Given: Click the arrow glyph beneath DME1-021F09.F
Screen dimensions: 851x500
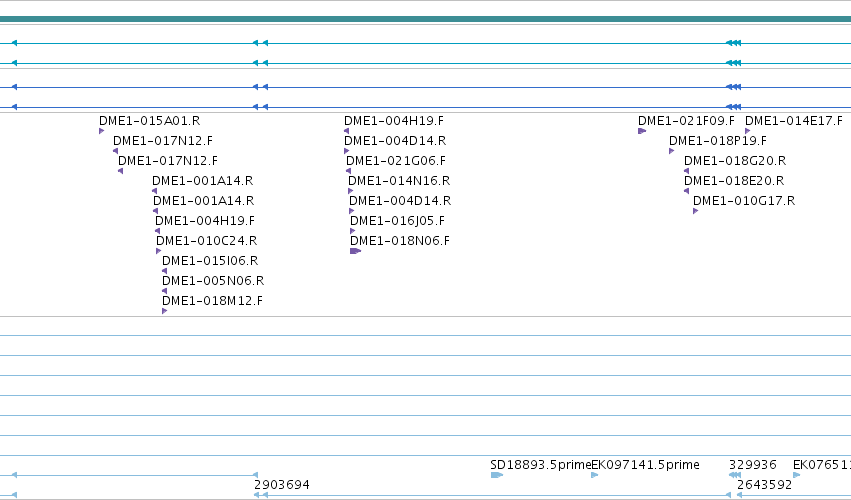Looking at the screenshot, I should (642, 131).
